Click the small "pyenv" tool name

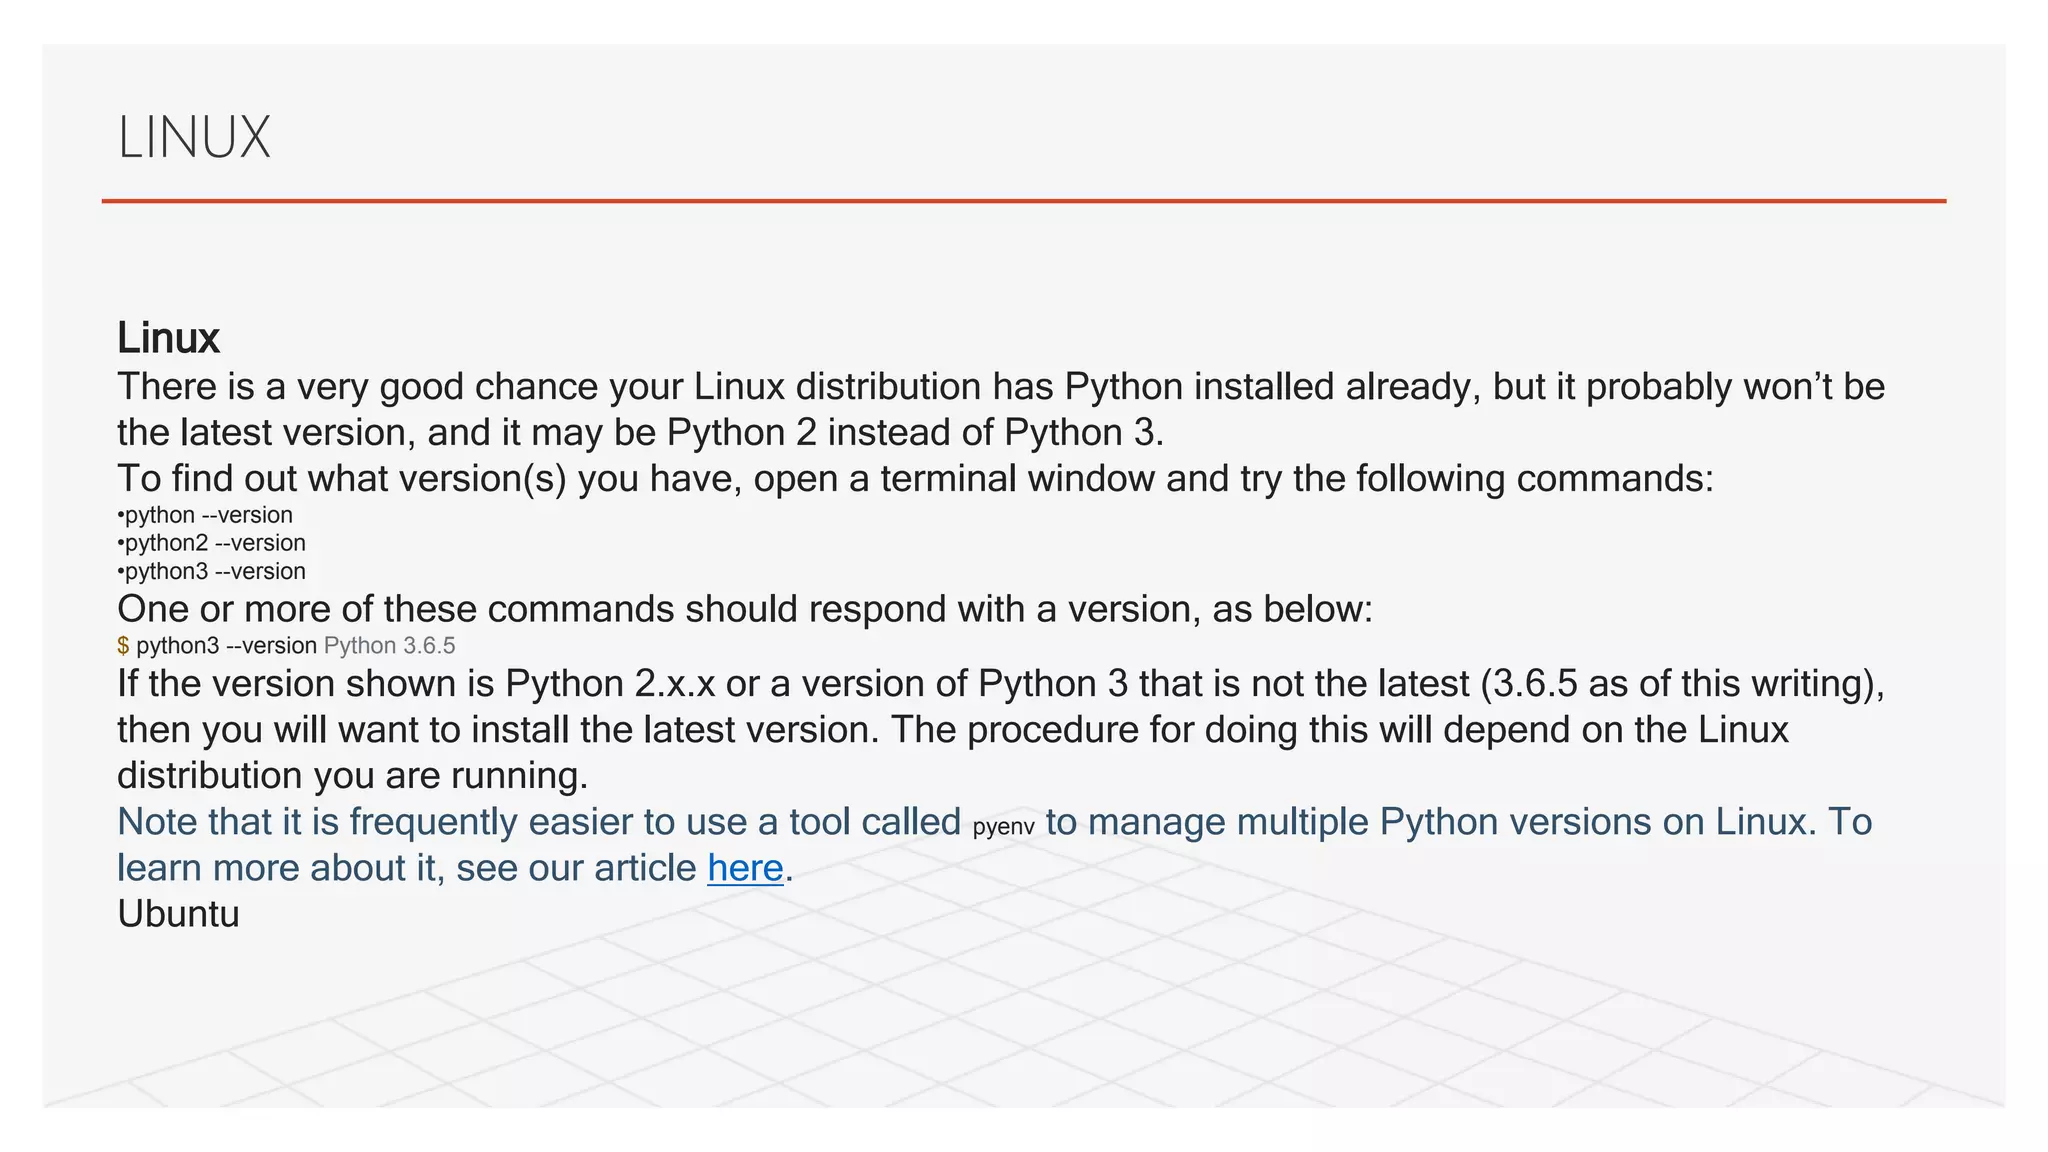click(1003, 827)
